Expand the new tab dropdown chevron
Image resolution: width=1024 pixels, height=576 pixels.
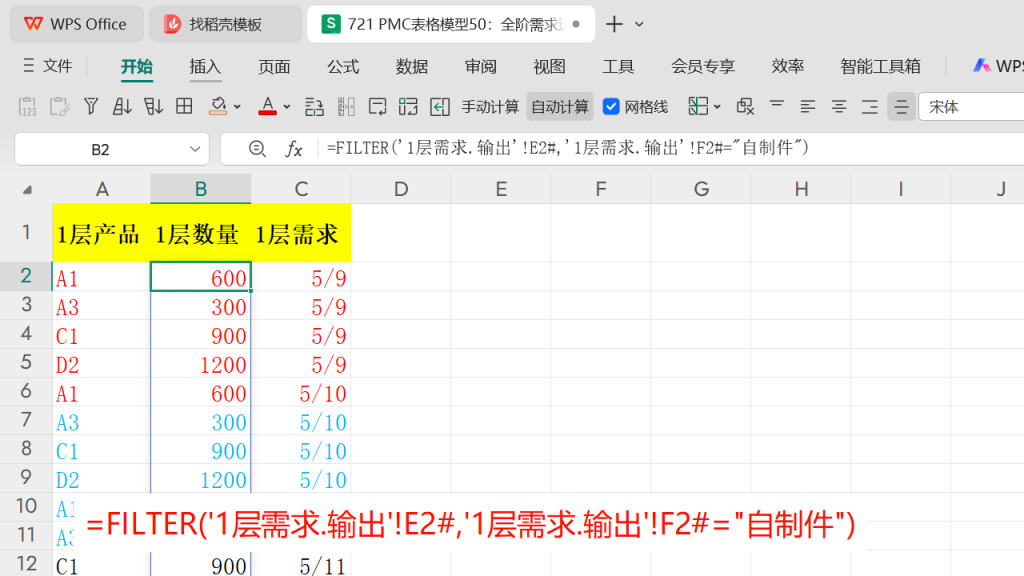point(639,25)
